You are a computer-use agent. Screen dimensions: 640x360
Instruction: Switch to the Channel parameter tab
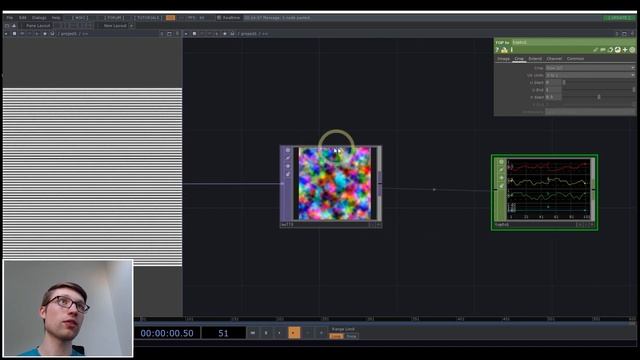554,59
